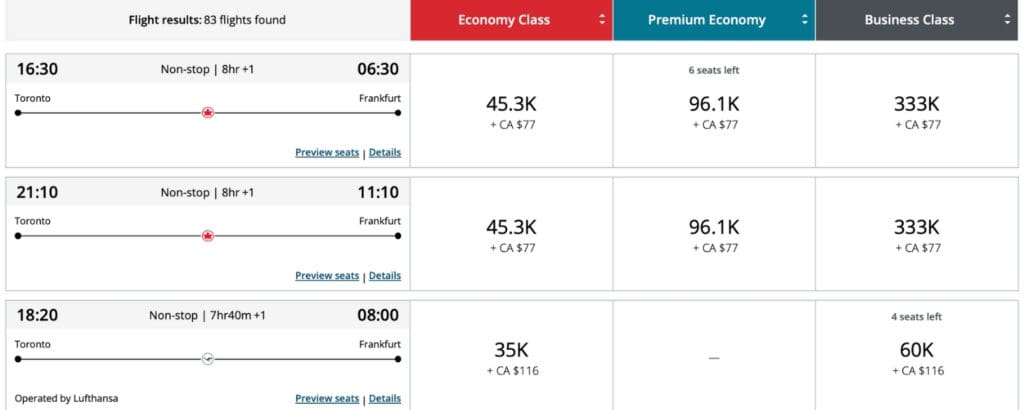Preview seats for the 21:10 flight
This screenshot has height=410, width=1024.
327,276
